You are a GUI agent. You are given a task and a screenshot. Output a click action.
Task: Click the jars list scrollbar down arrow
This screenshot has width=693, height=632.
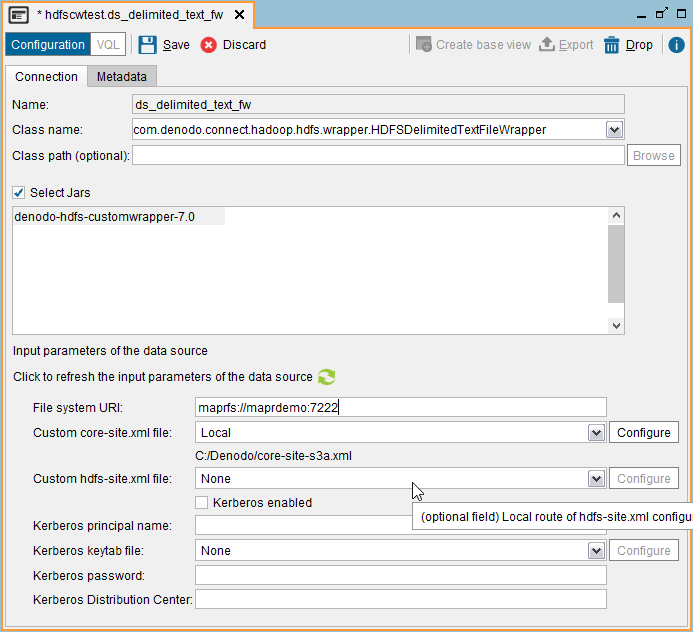[616, 326]
